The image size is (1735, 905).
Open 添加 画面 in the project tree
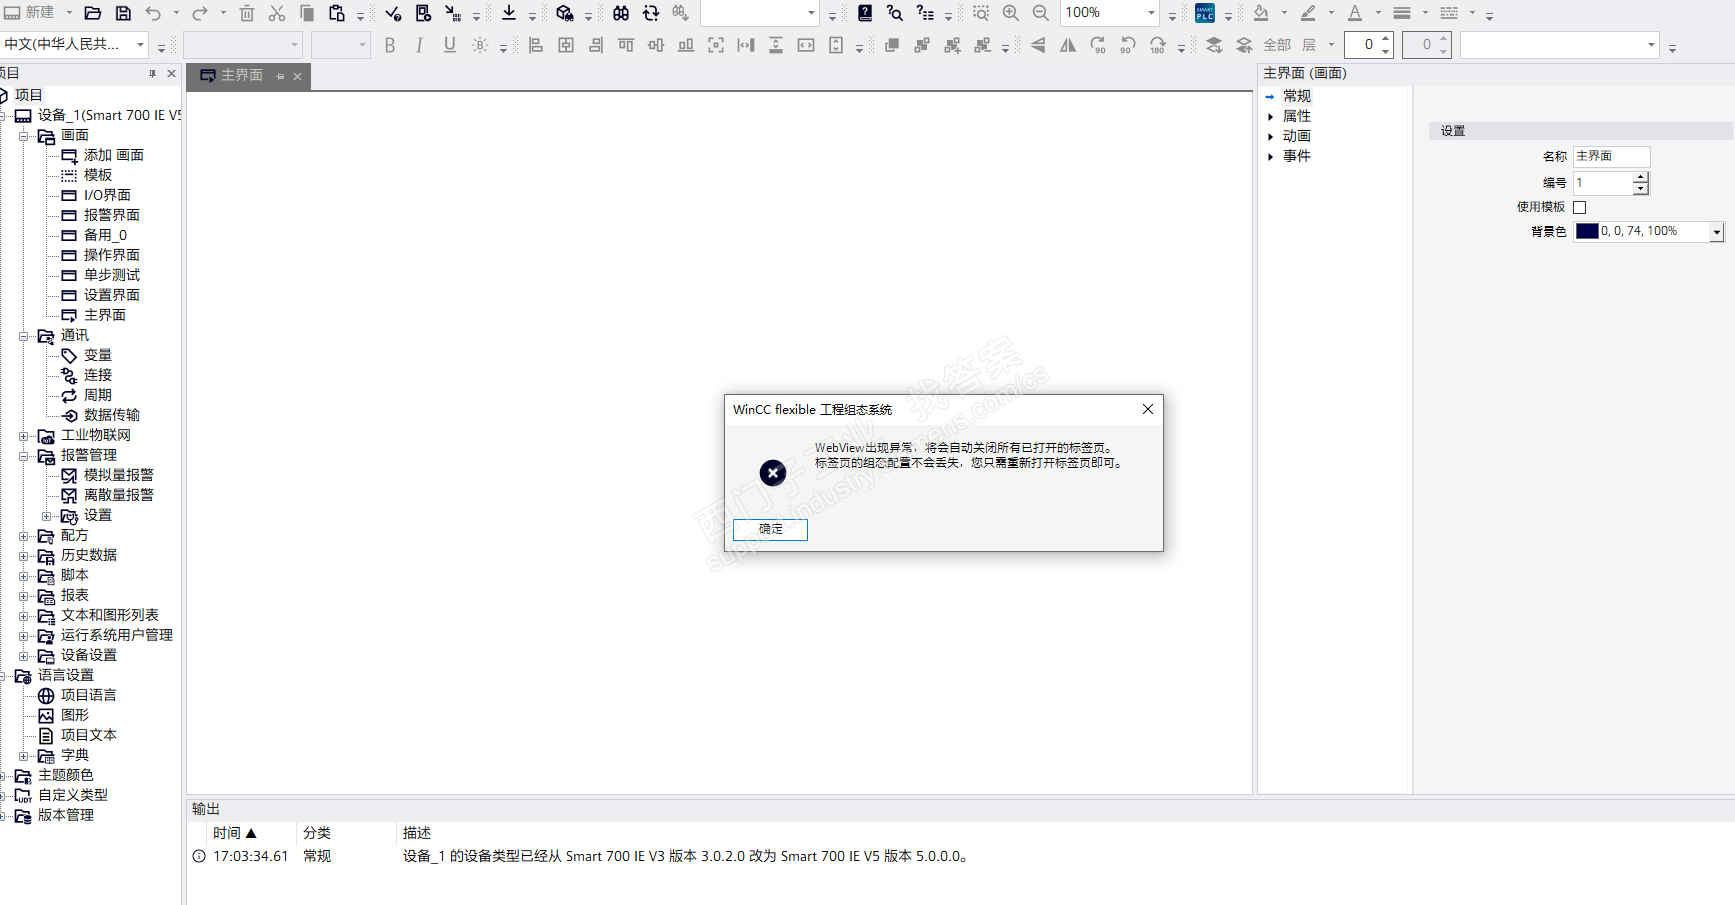pos(114,155)
